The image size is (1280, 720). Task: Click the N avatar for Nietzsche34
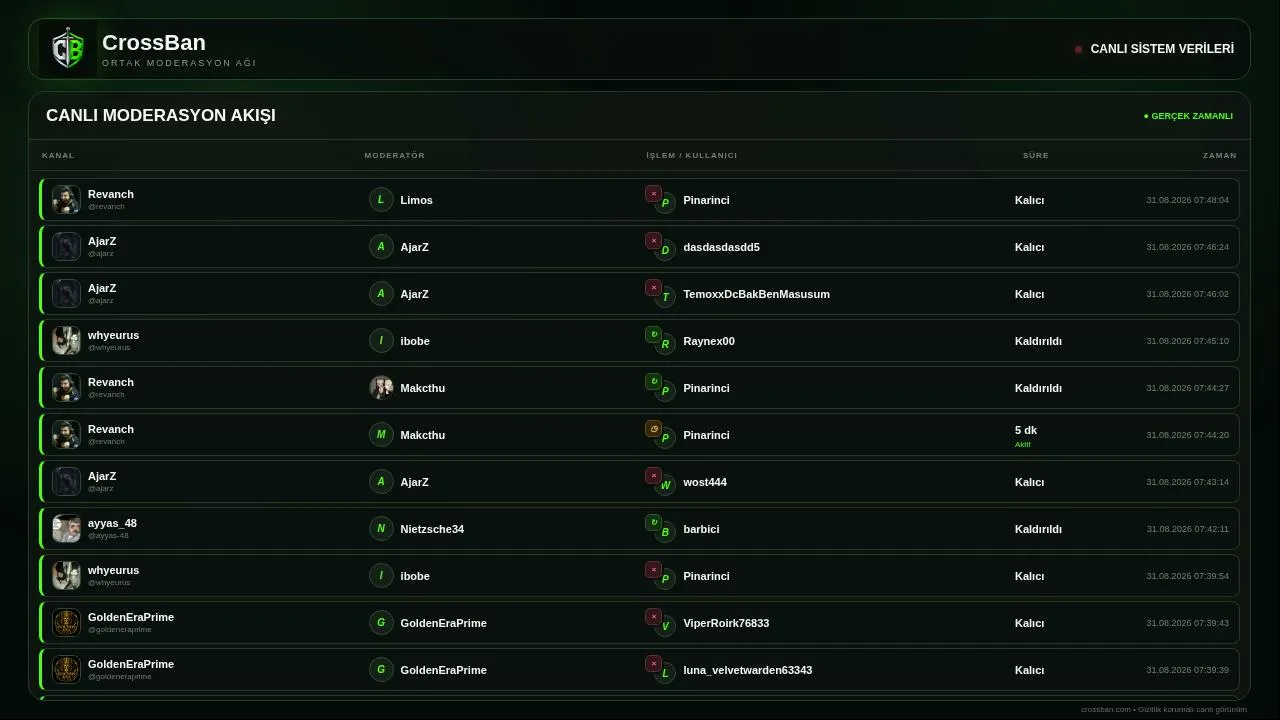[381, 529]
